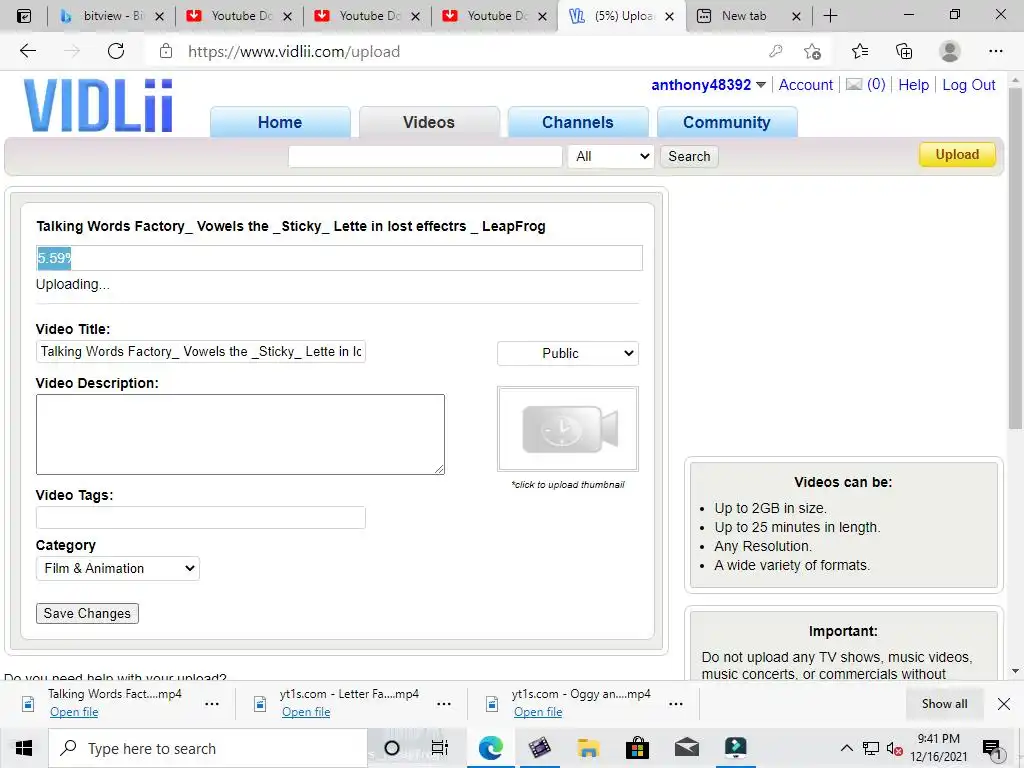Open options for Talking Words Fact mp4 download

[x=212, y=704]
